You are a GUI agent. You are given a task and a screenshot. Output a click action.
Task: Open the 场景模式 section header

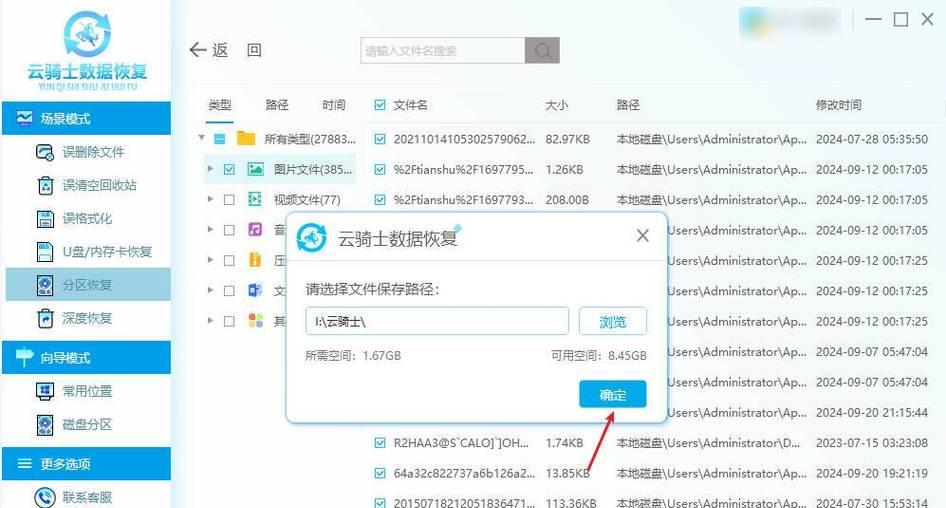tap(86, 118)
